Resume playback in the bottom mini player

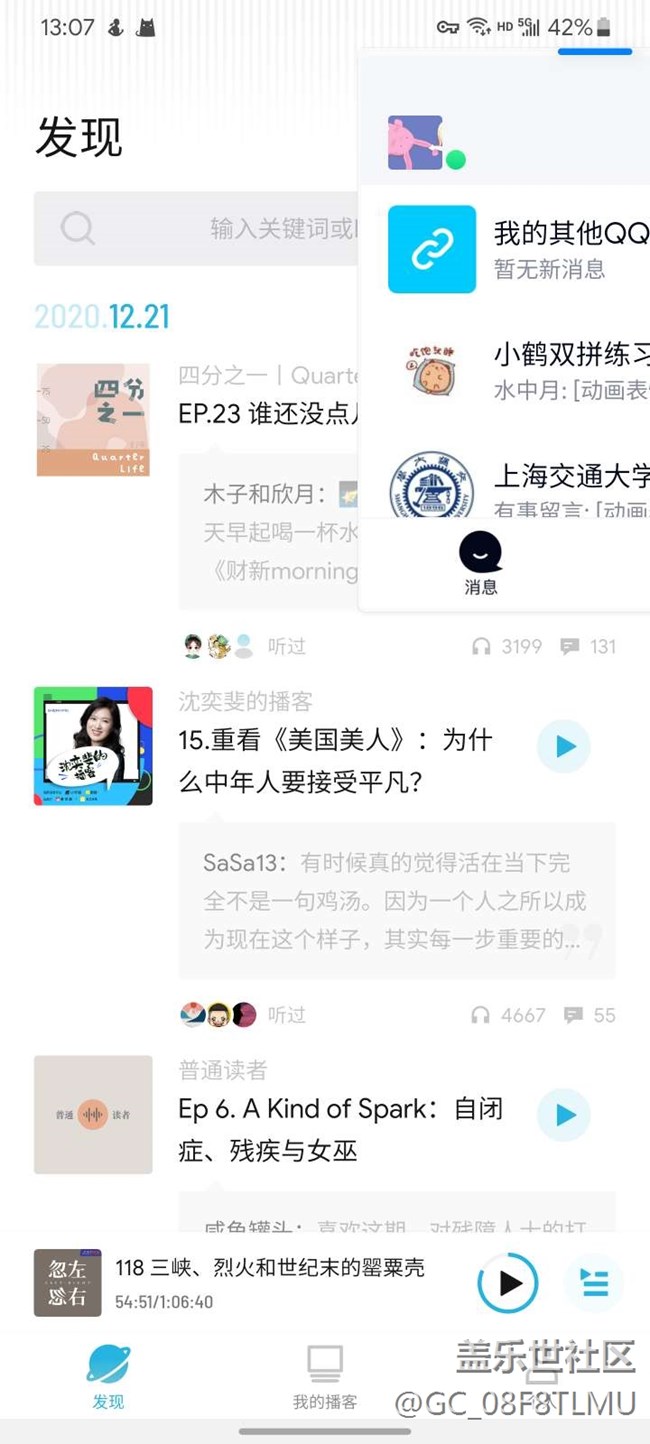508,1283
